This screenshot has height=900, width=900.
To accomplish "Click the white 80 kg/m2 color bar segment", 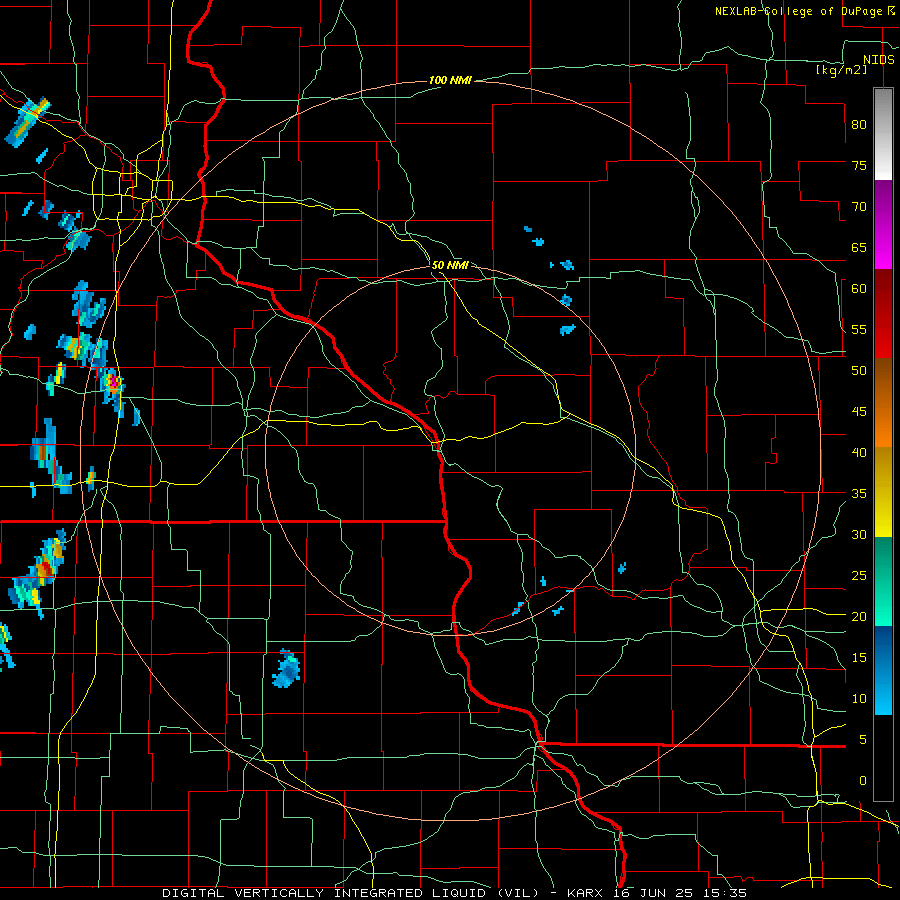I will coord(883,134).
